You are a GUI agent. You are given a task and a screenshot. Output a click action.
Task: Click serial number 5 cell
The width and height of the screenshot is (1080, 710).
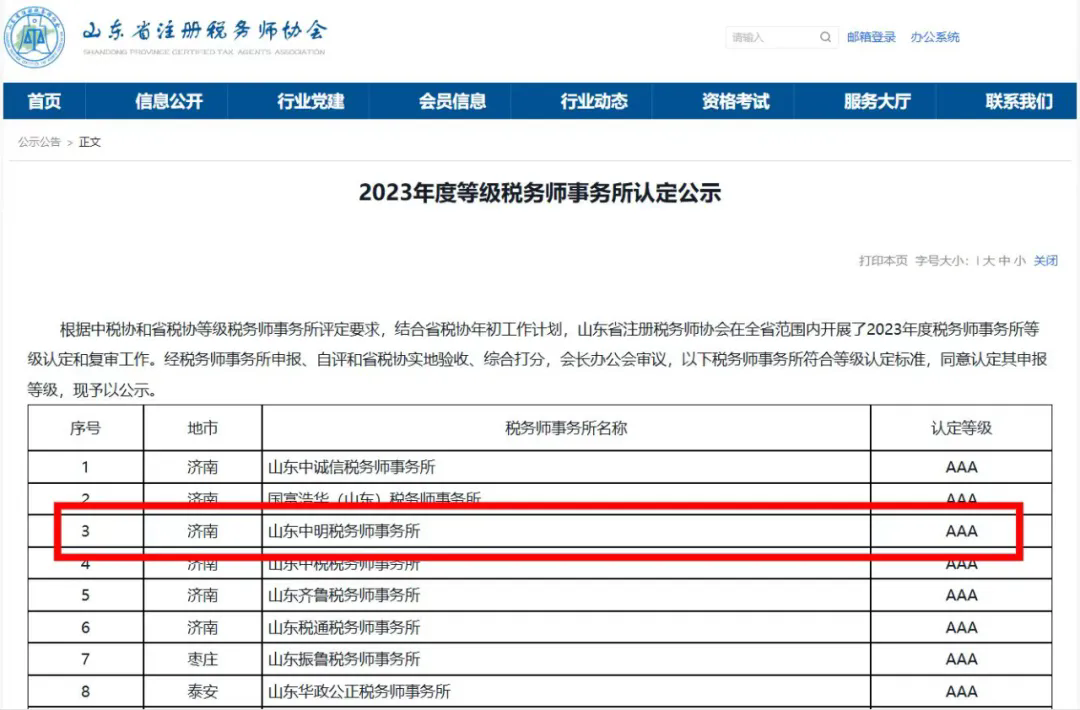85,595
